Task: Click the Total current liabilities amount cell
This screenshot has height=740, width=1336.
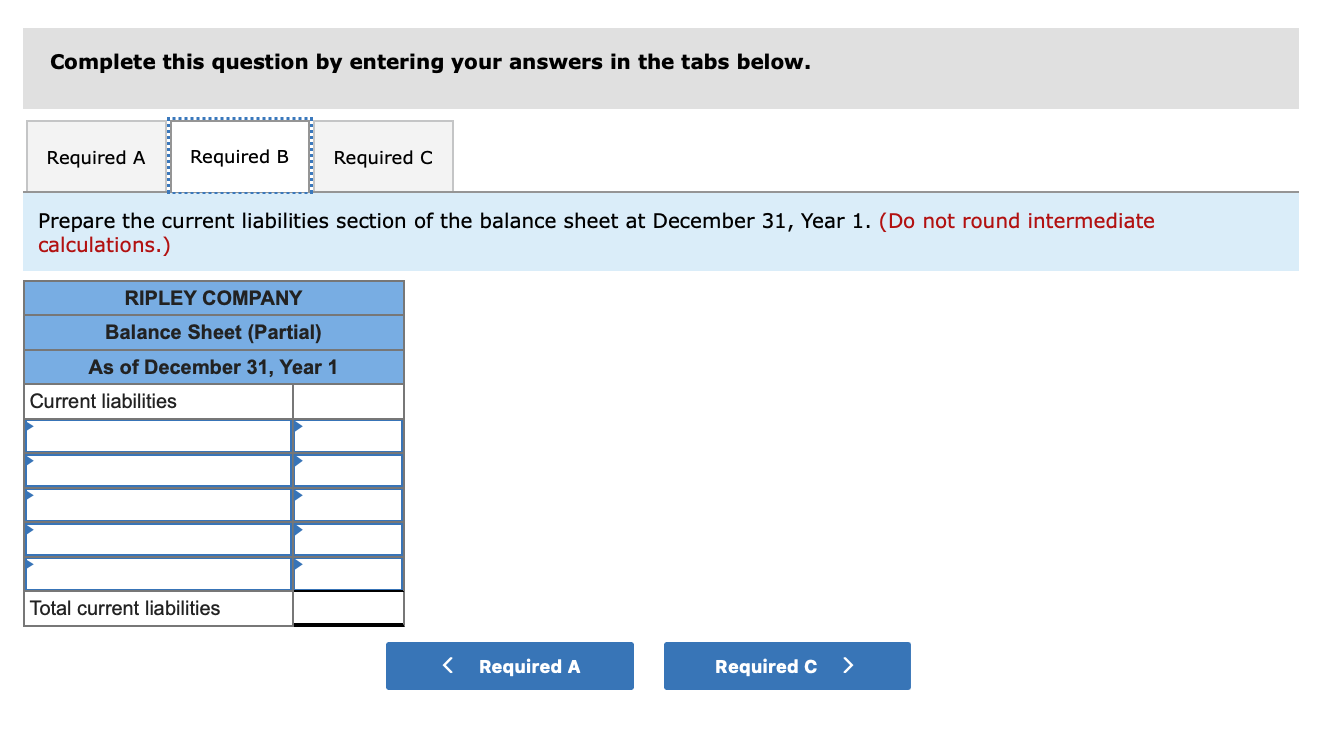Action: coord(348,608)
